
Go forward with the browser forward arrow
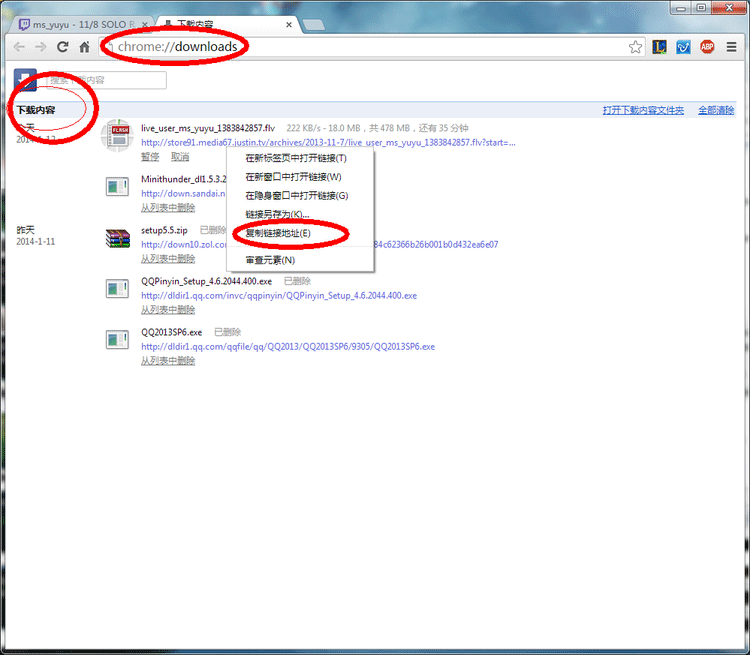tap(41, 47)
